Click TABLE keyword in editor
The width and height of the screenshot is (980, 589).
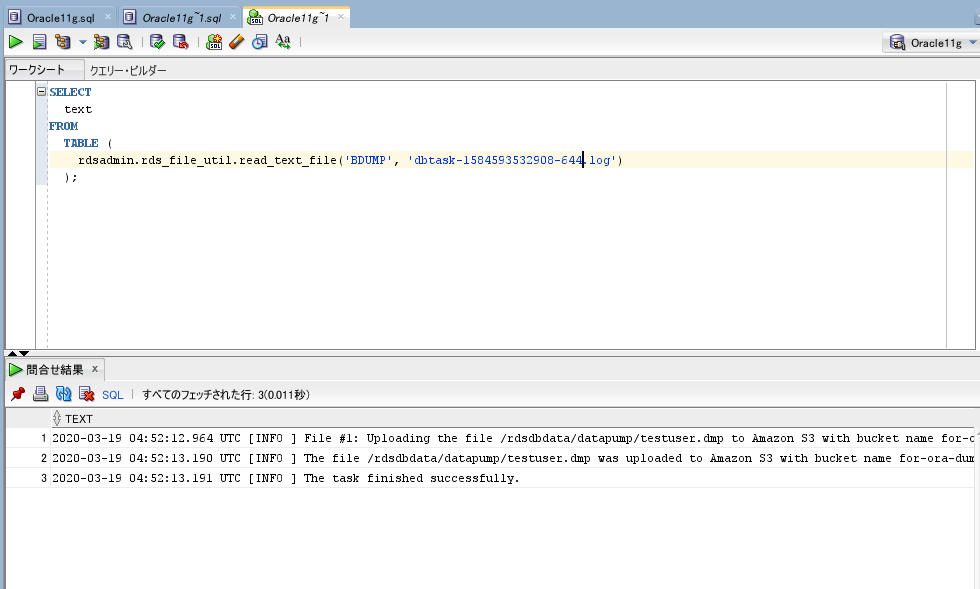81,143
